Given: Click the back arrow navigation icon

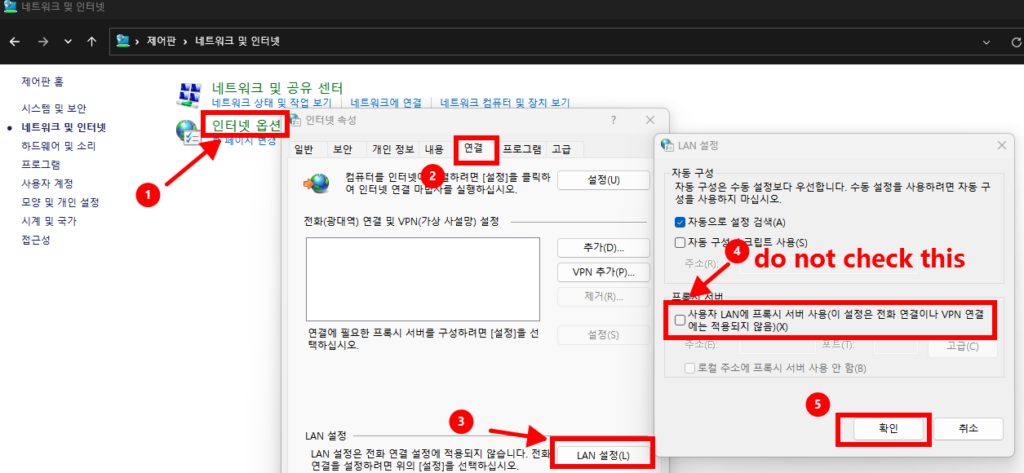Looking at the screenshot, I should (14, 41).
